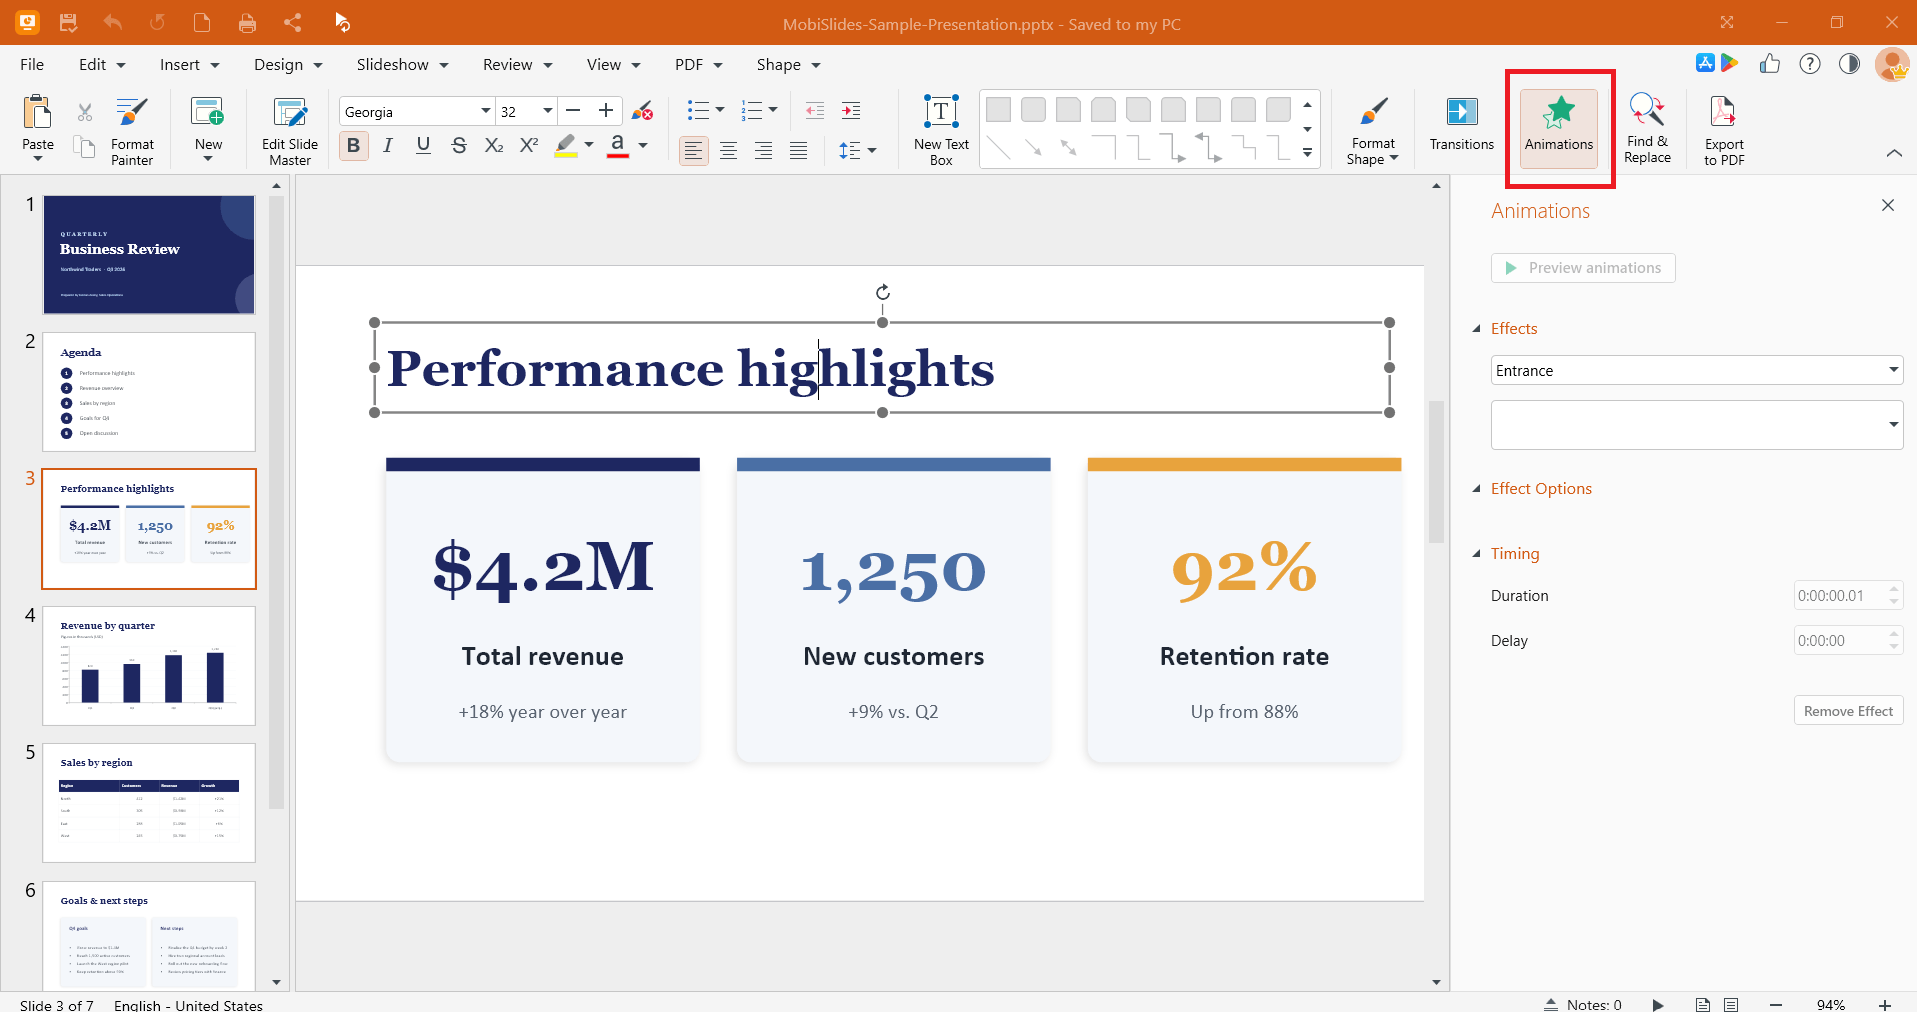Open the Georgia font name dropdown
The height and width of the screenshot is (1012, 1917).
(486, 111)
